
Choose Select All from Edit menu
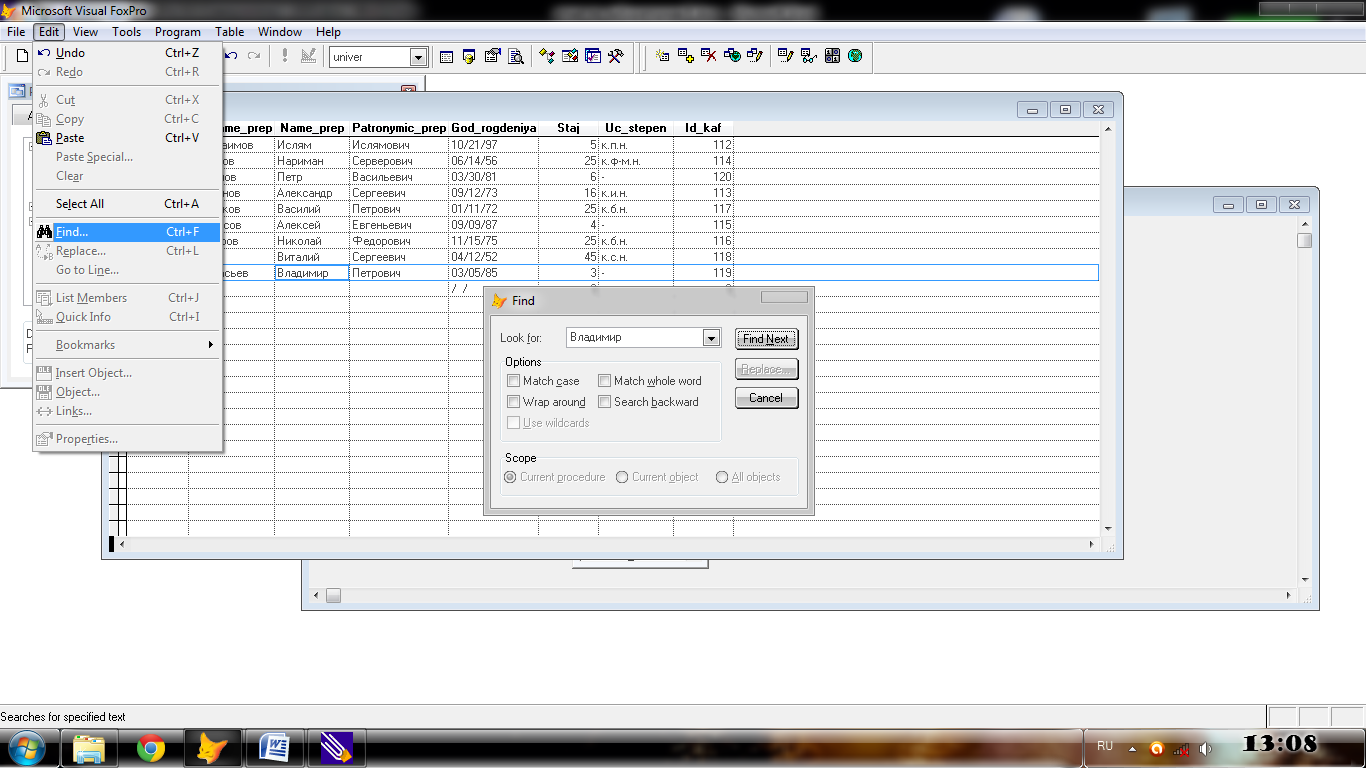[127, 204]
